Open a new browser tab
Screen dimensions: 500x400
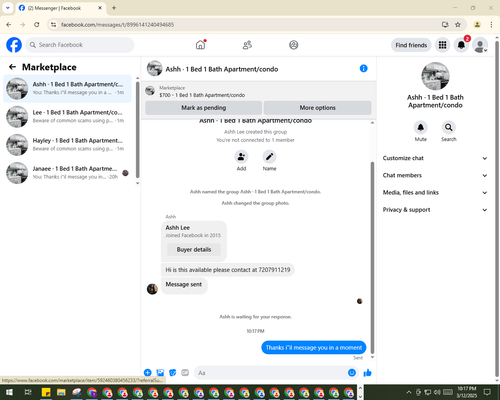click(114, 8)
